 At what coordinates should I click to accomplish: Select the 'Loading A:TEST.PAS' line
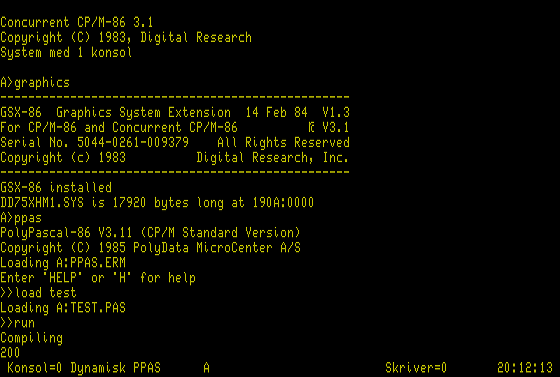pos(63,308)
